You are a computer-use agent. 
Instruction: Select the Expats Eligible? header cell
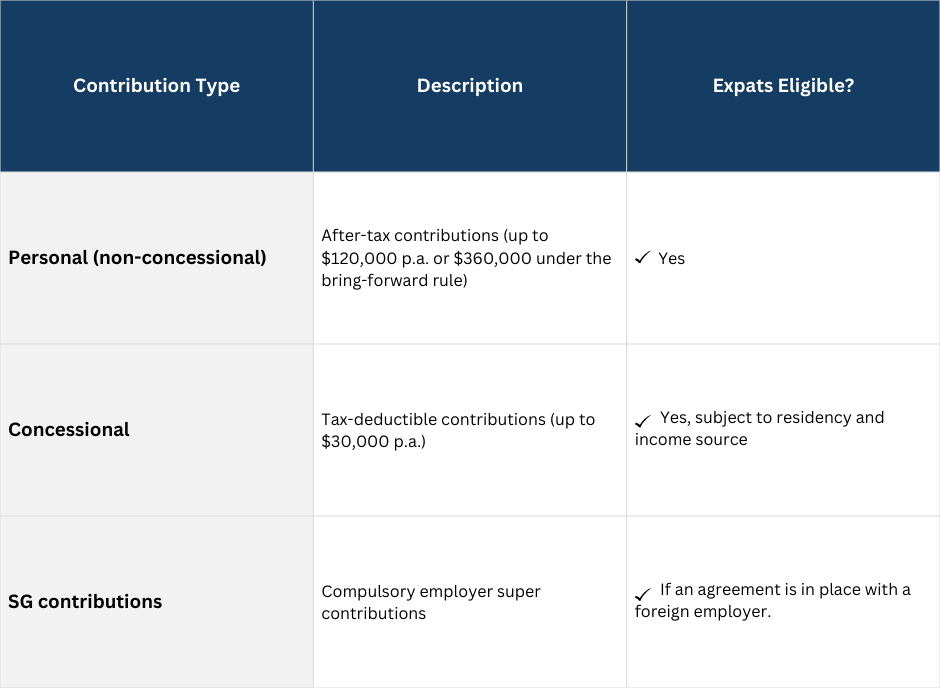pyautogui.click(x=783, y=86)
